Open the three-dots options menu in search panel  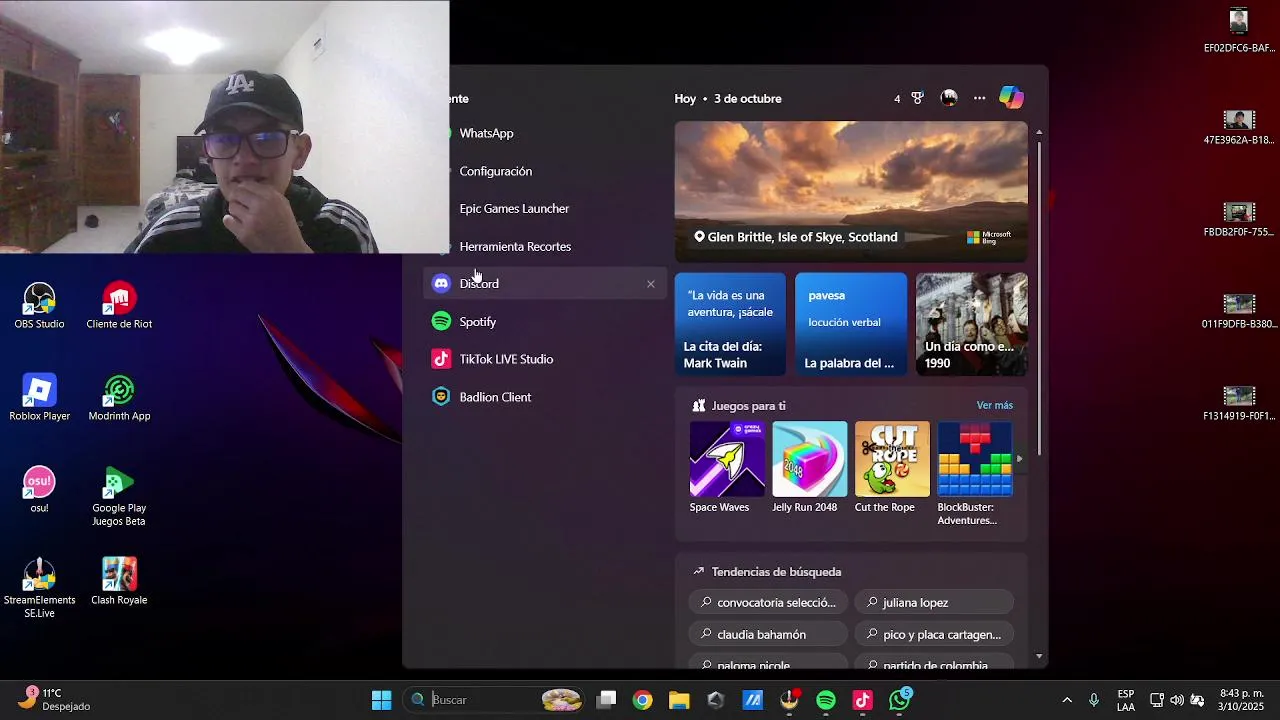pos(979,98)
